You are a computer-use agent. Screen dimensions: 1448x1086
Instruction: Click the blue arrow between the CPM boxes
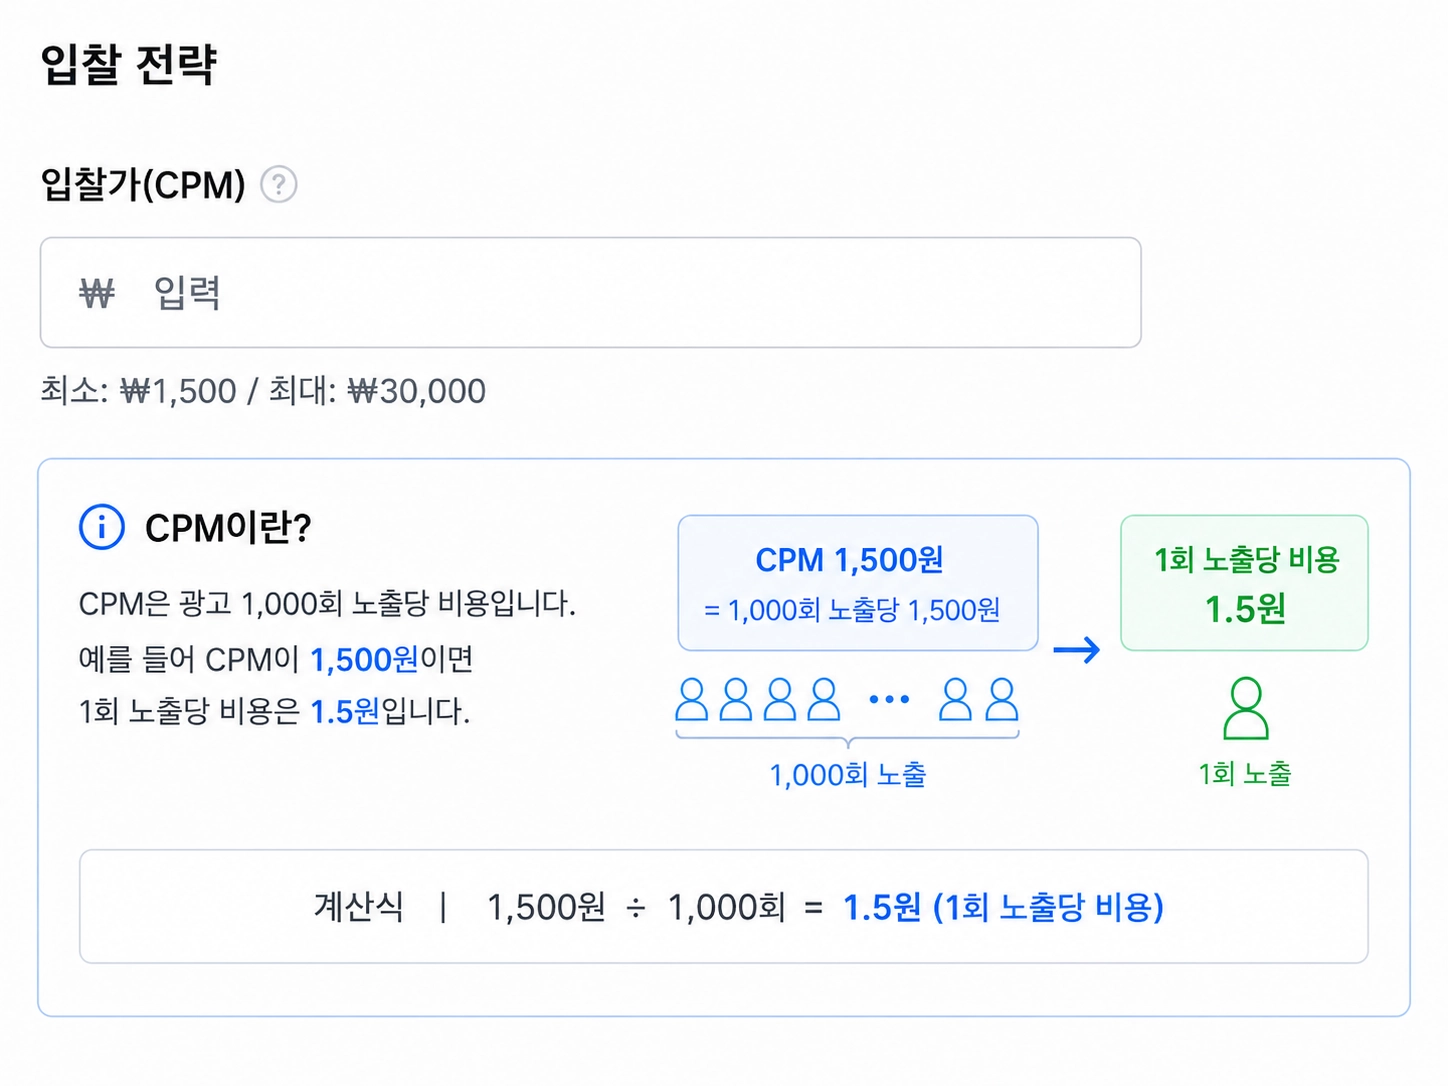pos(1077,650)
